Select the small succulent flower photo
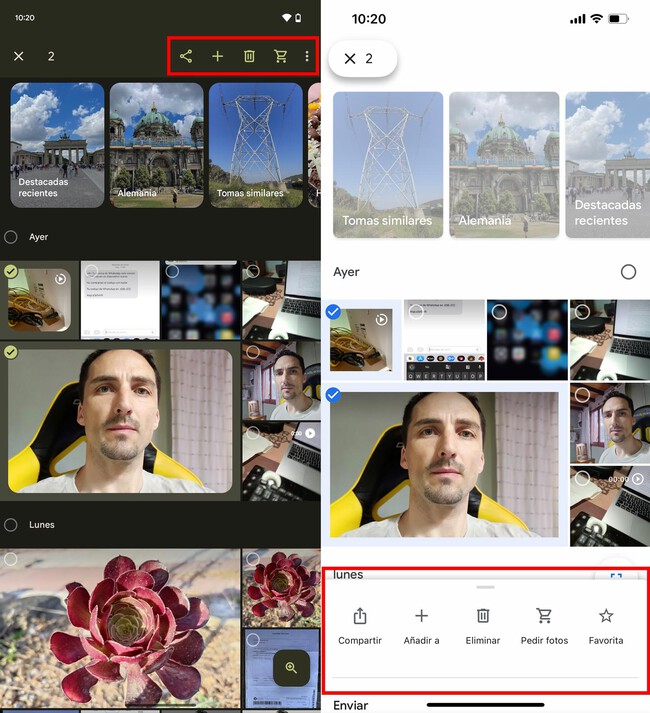 [x=253, y=559]
